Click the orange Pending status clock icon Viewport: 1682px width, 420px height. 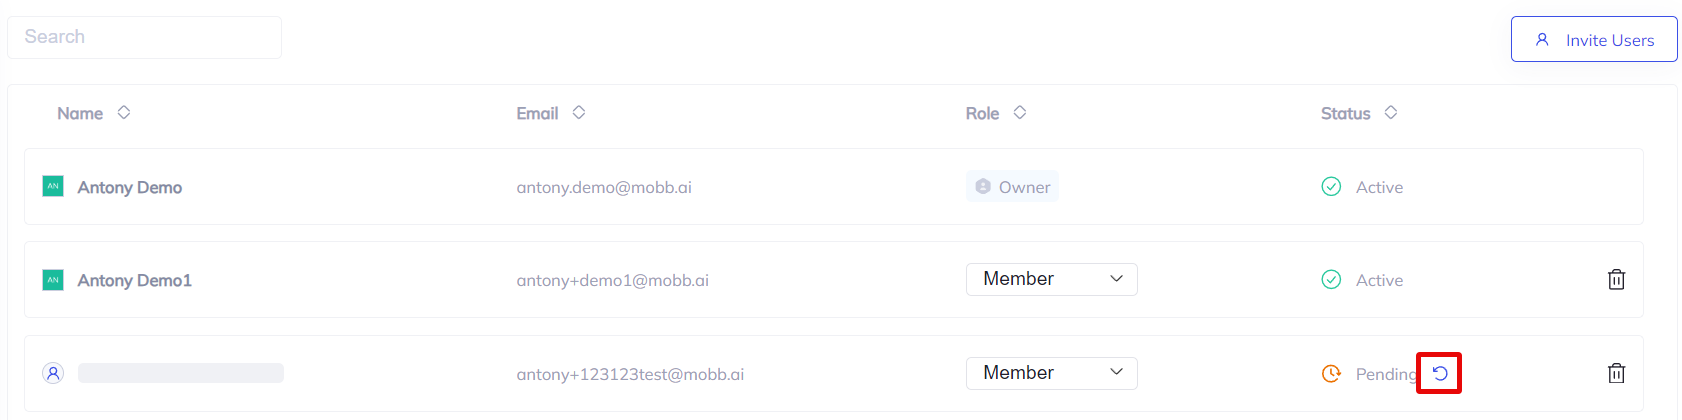(1331, 373)
